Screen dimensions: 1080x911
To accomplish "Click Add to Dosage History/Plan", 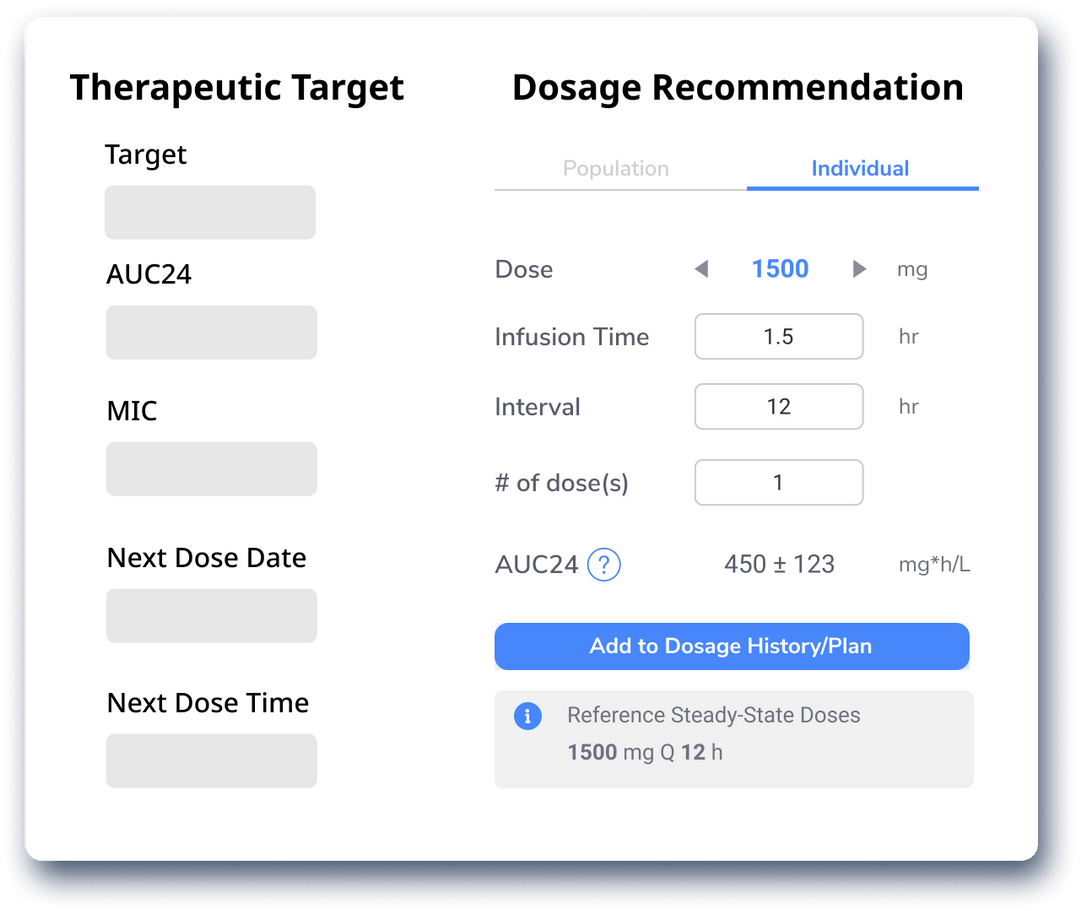I will [x=731, y=646].
